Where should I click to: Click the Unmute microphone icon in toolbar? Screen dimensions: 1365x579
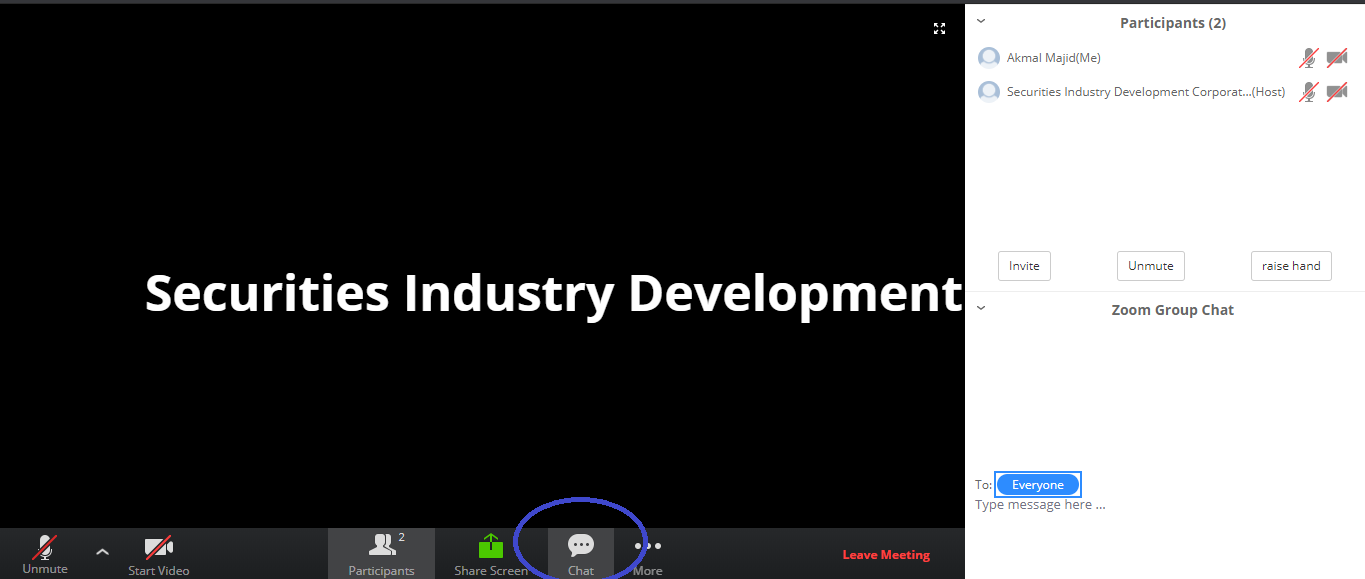[45, 547]
